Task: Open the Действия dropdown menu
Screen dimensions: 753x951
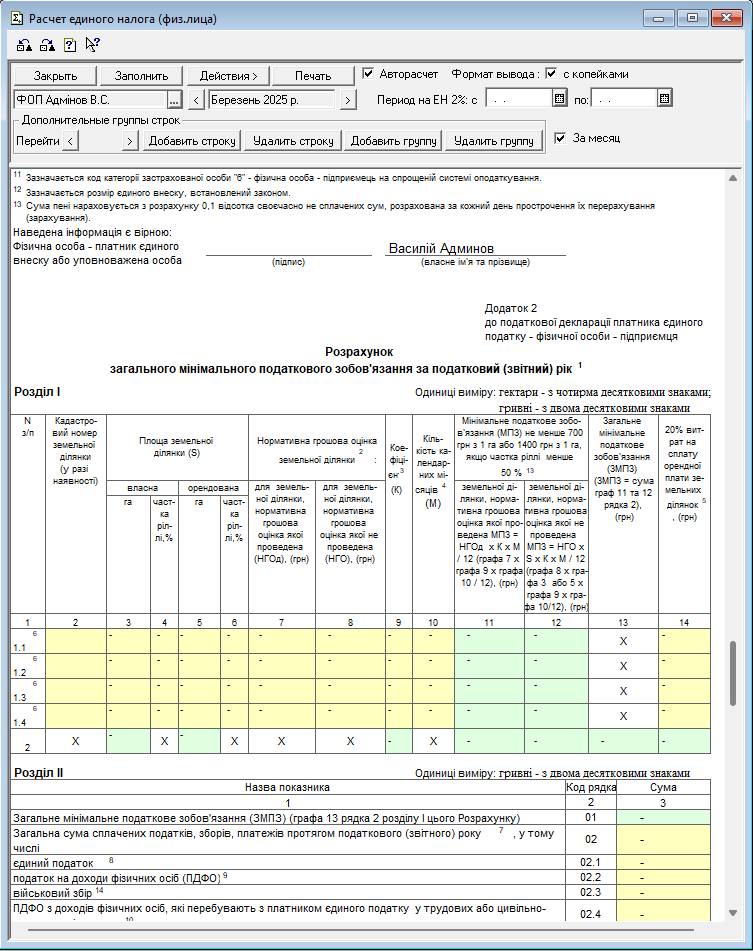Action: (229, 76)
